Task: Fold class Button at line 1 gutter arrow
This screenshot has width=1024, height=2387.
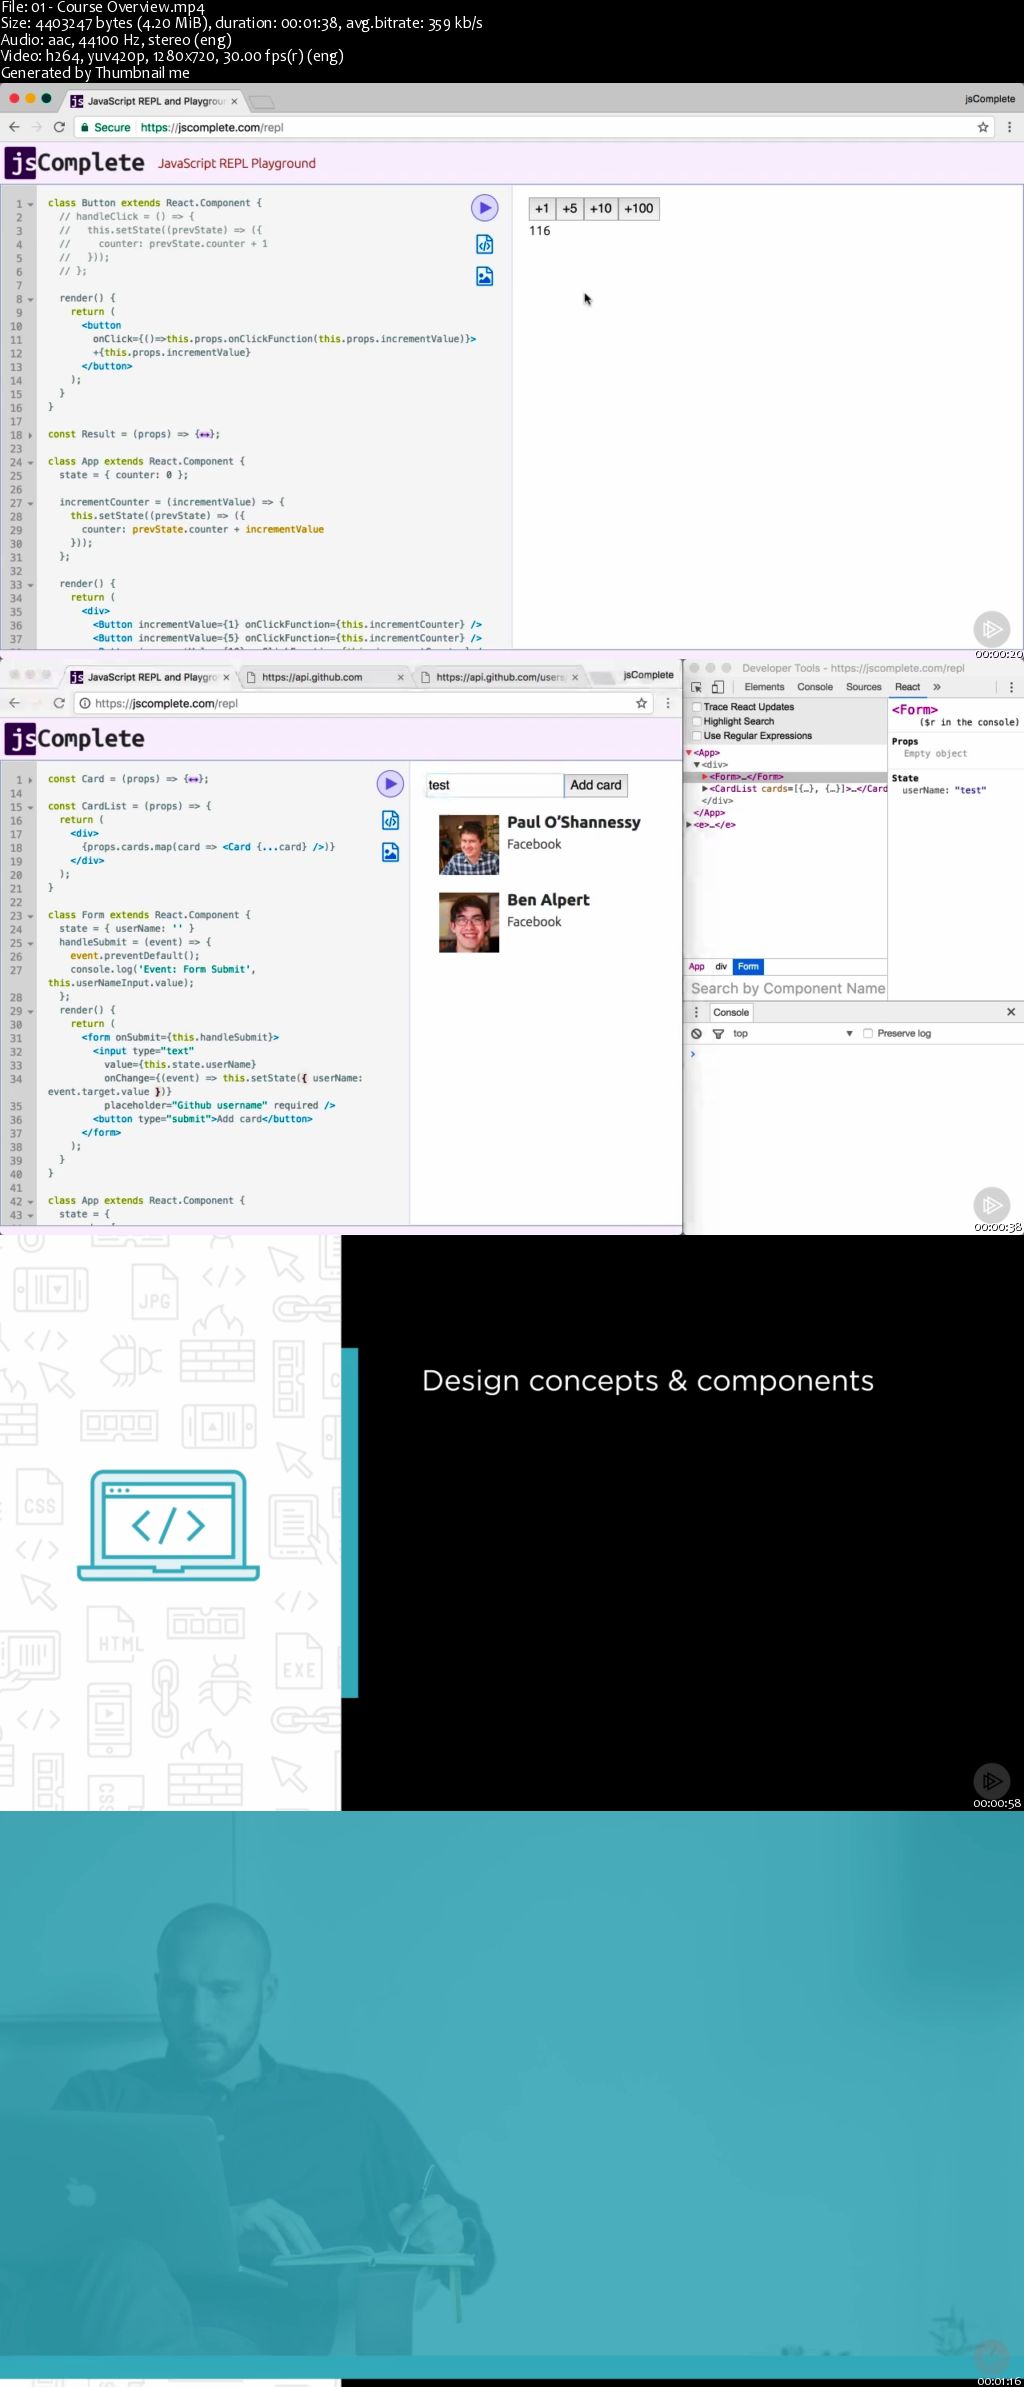Action: tap(30, 204)
